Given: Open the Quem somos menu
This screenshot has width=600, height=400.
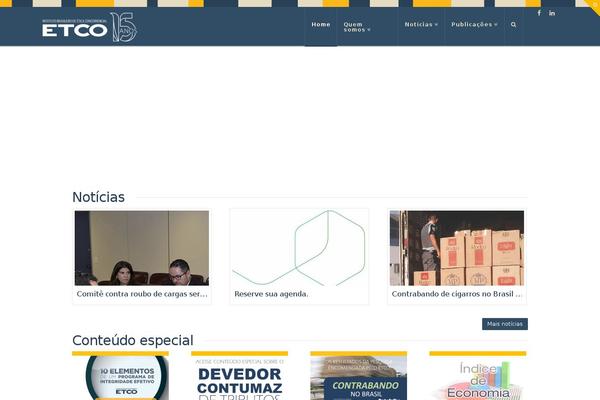Looking at the screenshot, I should coord(356,27).
